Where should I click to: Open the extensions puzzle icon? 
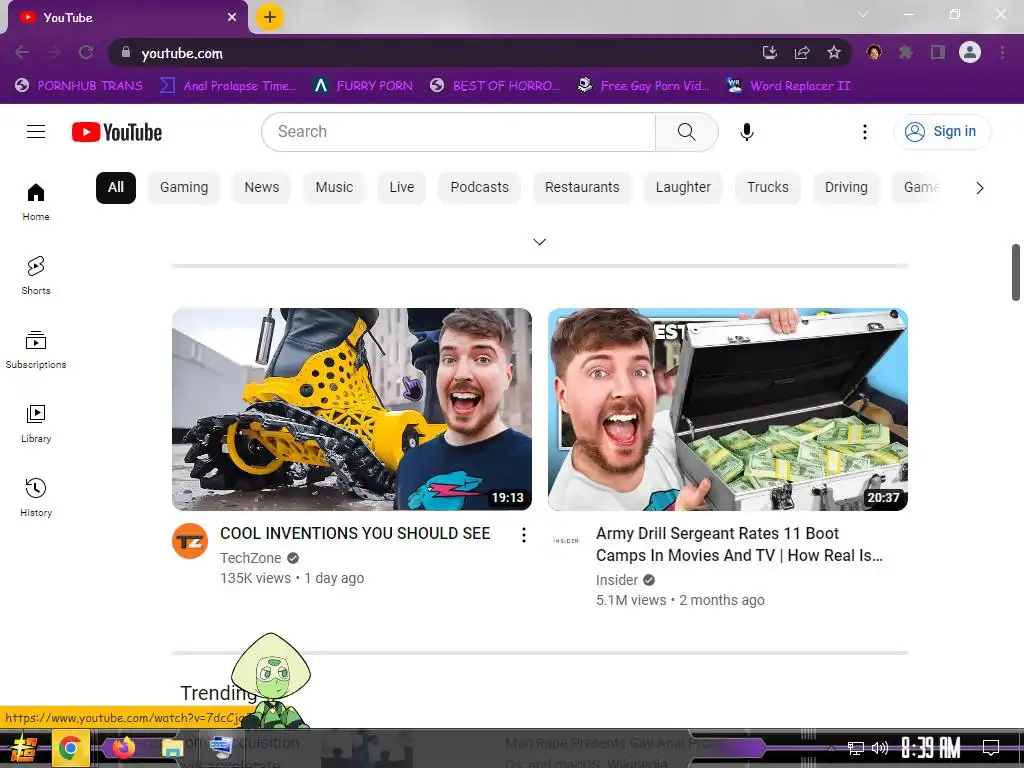[x=906, y=52]
